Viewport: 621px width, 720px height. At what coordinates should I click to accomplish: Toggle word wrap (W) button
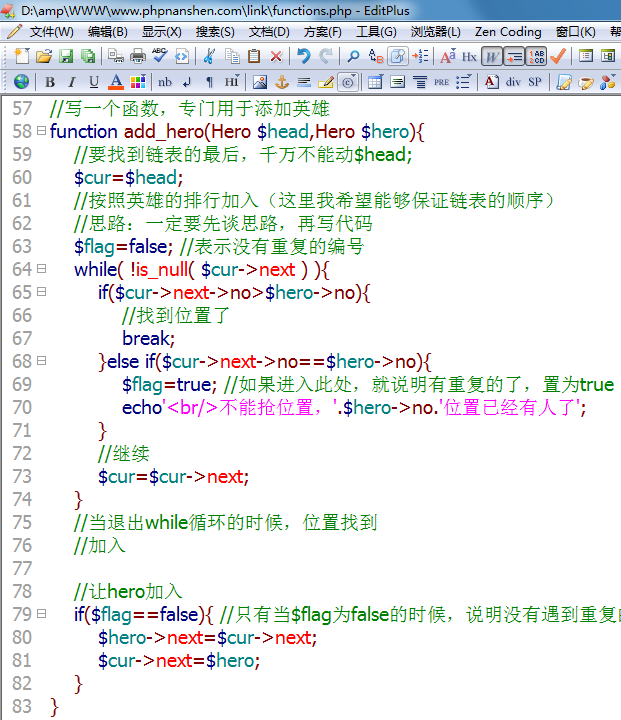492,56
